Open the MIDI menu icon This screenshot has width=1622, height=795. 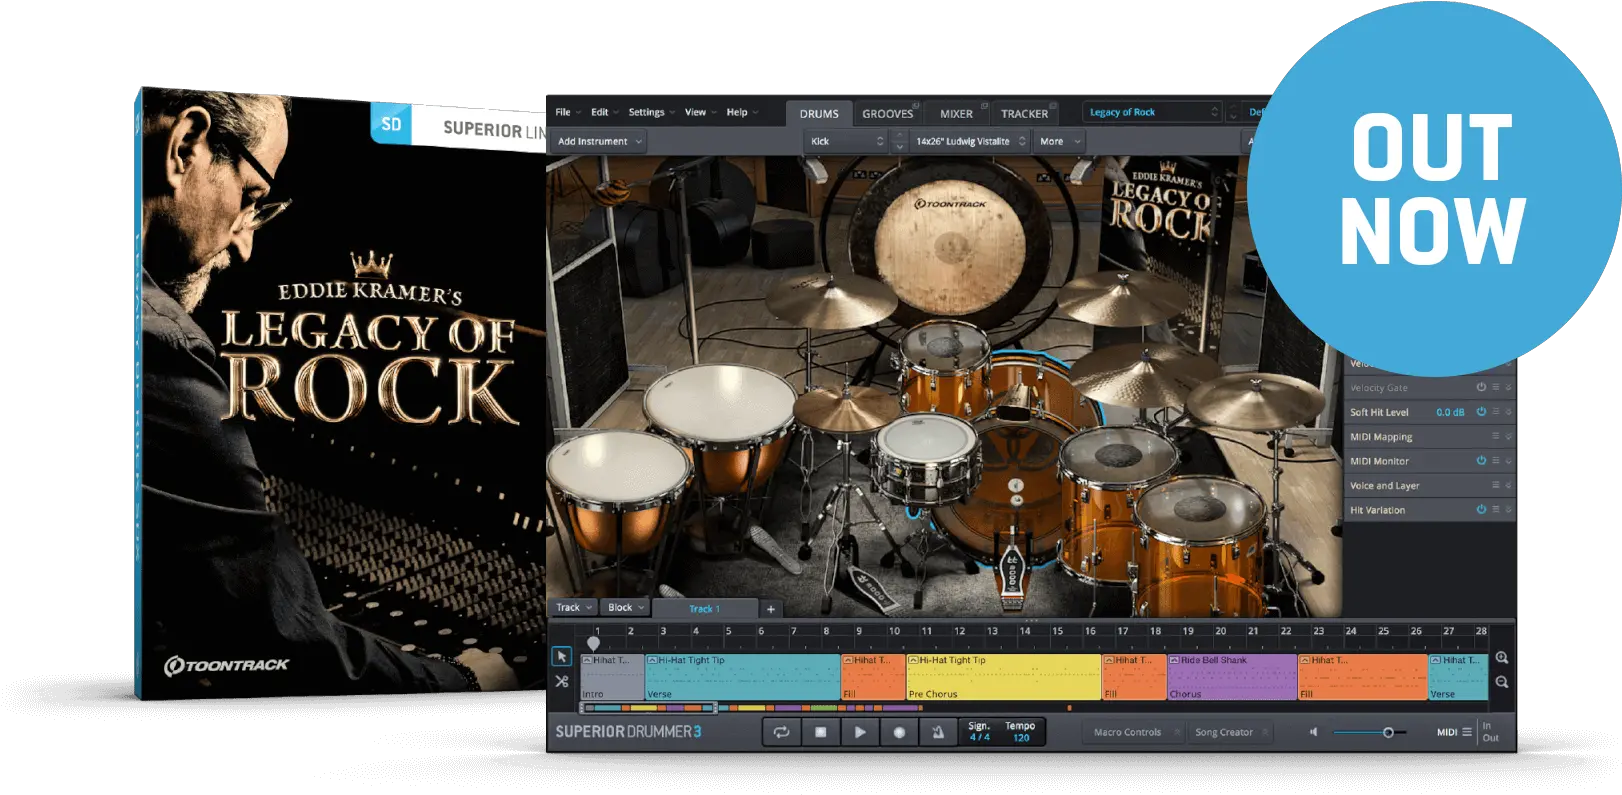click(1467, 732)
